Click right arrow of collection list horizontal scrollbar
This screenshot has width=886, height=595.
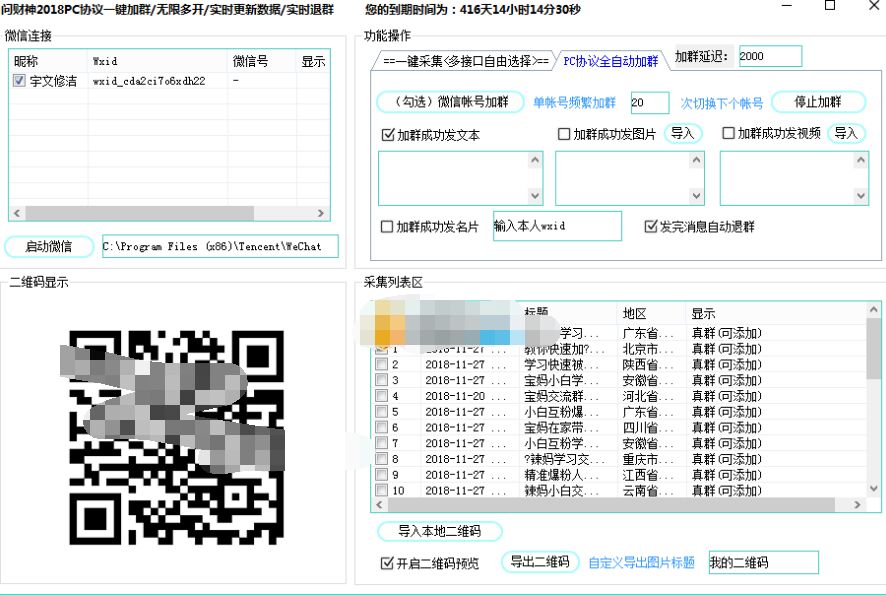click(x=858, y=505)
